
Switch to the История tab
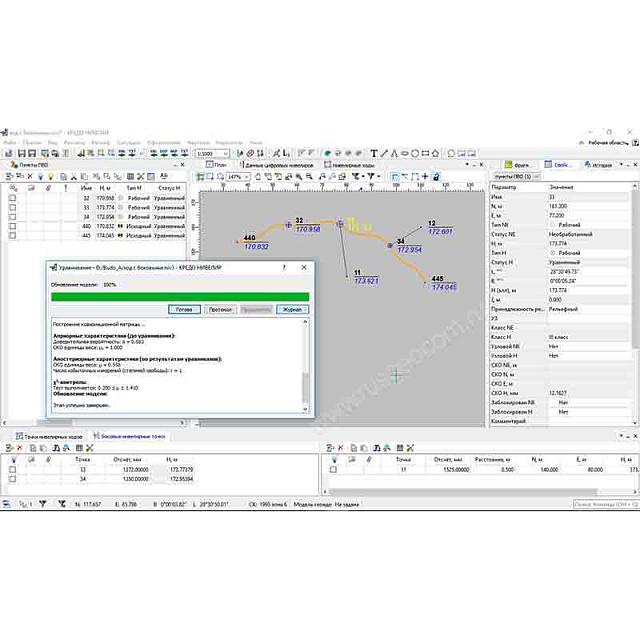click(602, 164)
